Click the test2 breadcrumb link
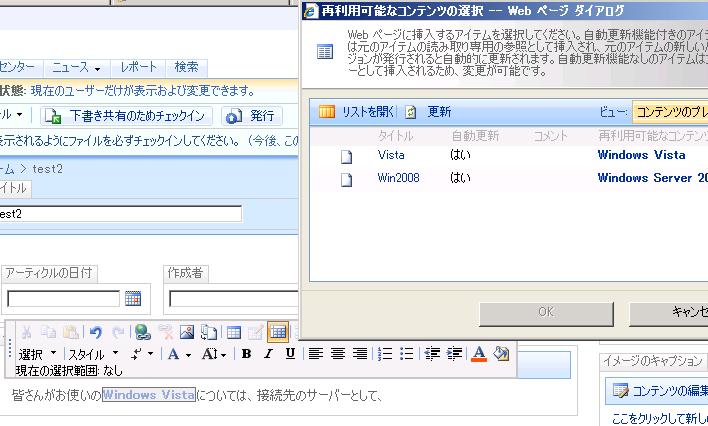 click(x=48, y=169)
